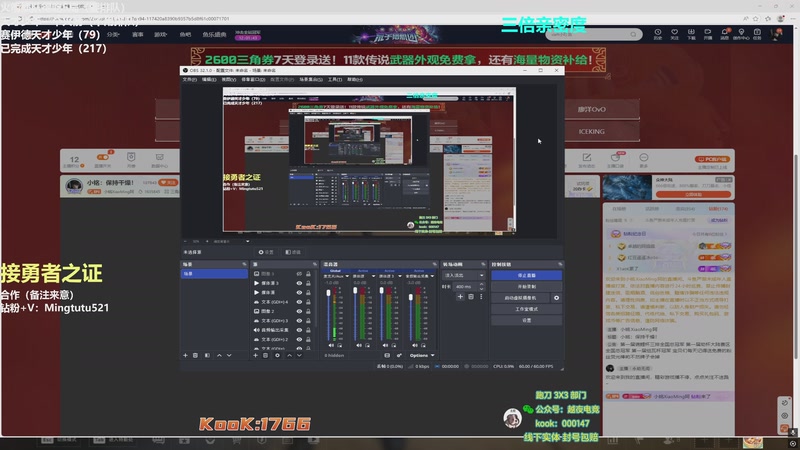Move scene up in Scenes panel
Viewport: 800px width, 450px height.
[x=219, y=355]
